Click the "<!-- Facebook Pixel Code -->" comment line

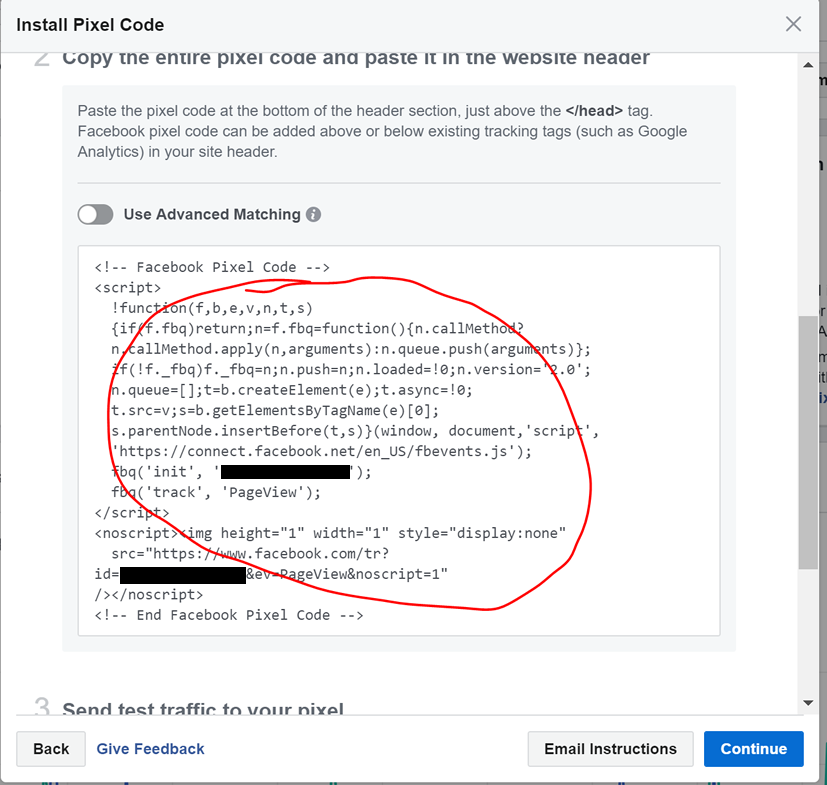pyautogui.click(x=212, y=267)
